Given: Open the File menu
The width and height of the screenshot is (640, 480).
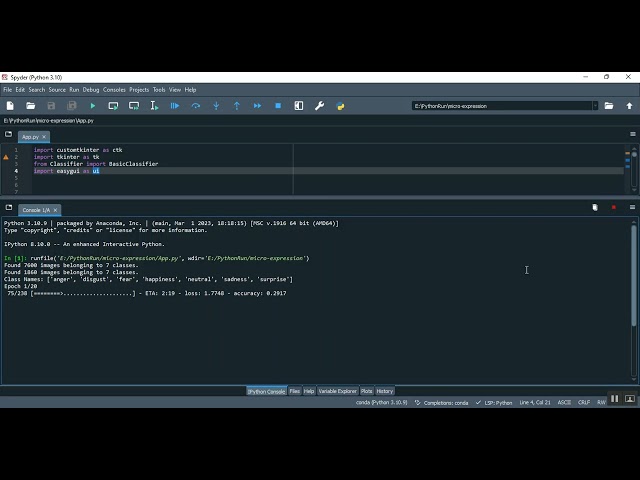Looking at the screenshot, I should pyautogui.click(x=8, y=90).
